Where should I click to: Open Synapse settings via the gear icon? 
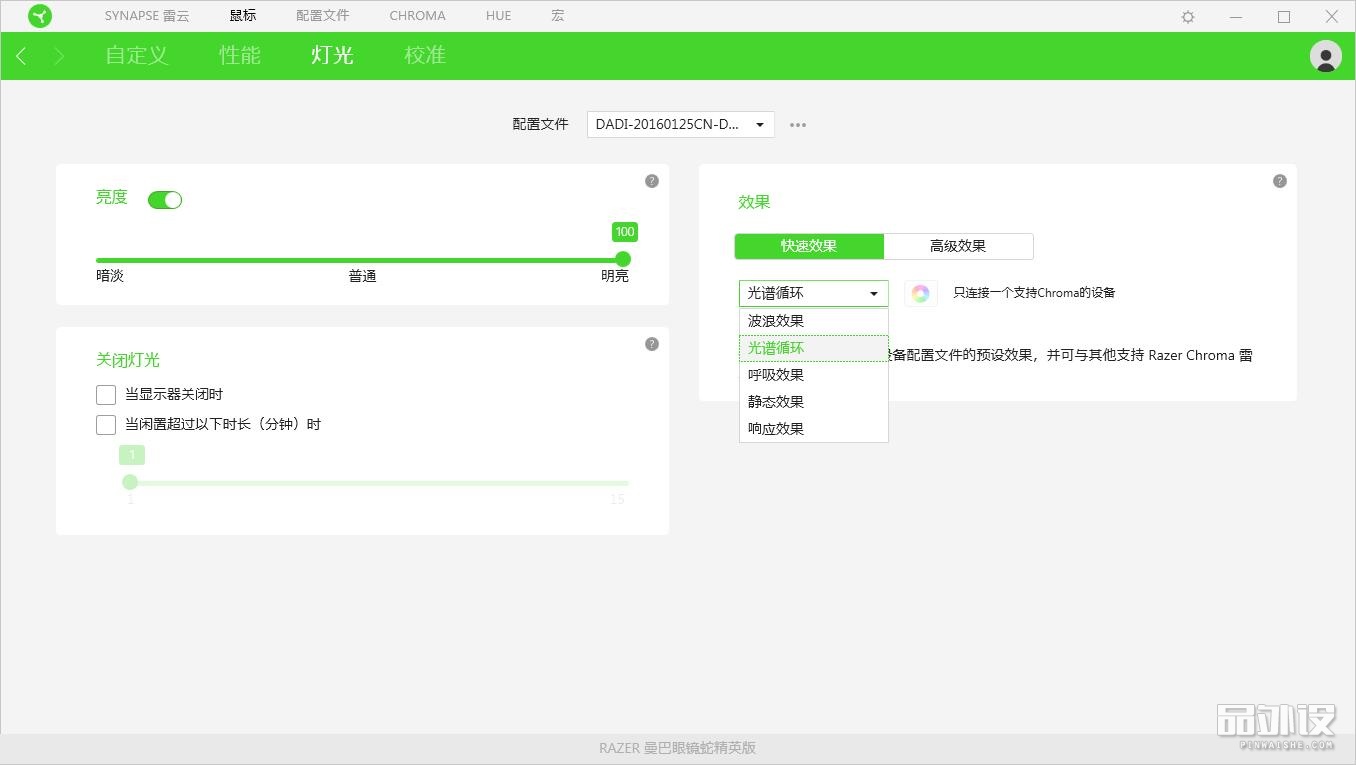click(1186, 16)
